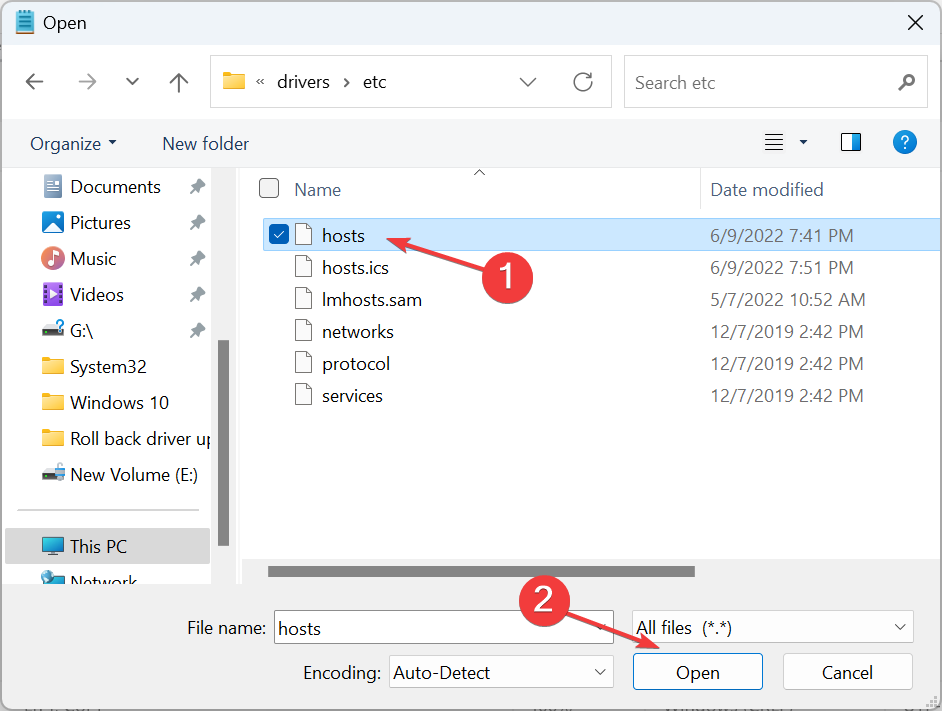Viewport: 942px width, 711px height.
Task: Click the Up one level arrow
Action: [179, 82]
